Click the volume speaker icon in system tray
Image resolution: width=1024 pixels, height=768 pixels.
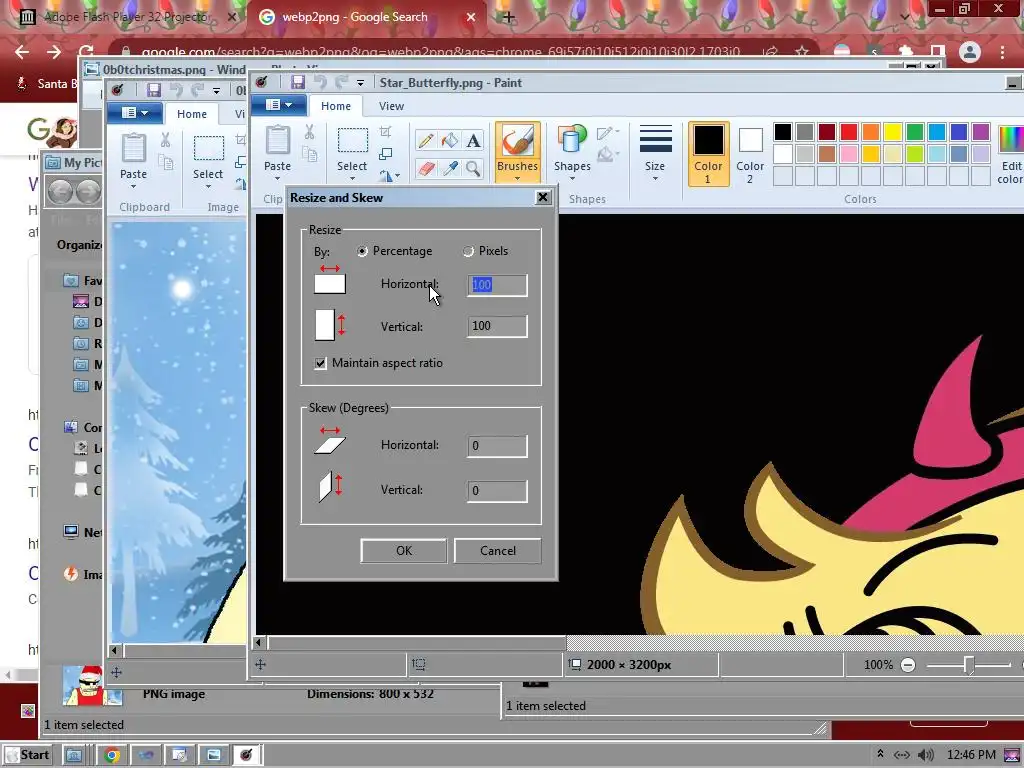[x=925, y=755]
